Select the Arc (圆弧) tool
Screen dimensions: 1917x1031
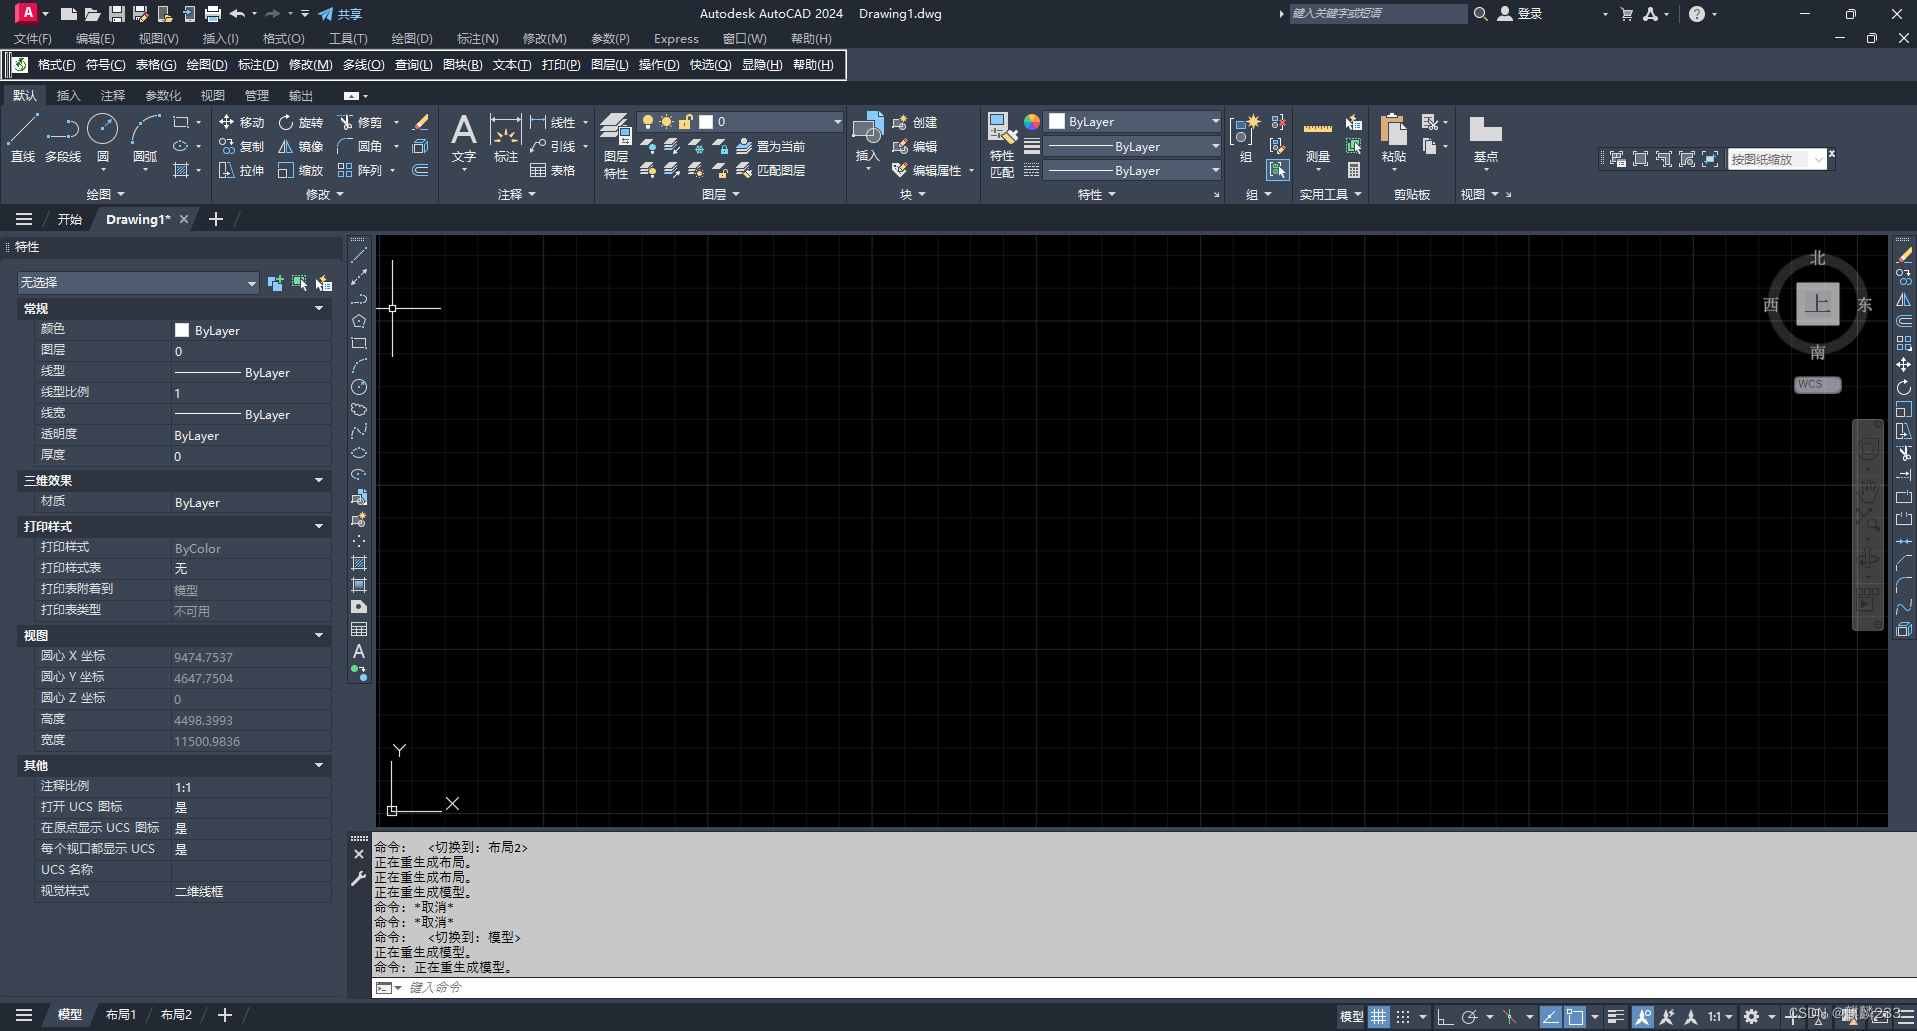coord(145,138)
